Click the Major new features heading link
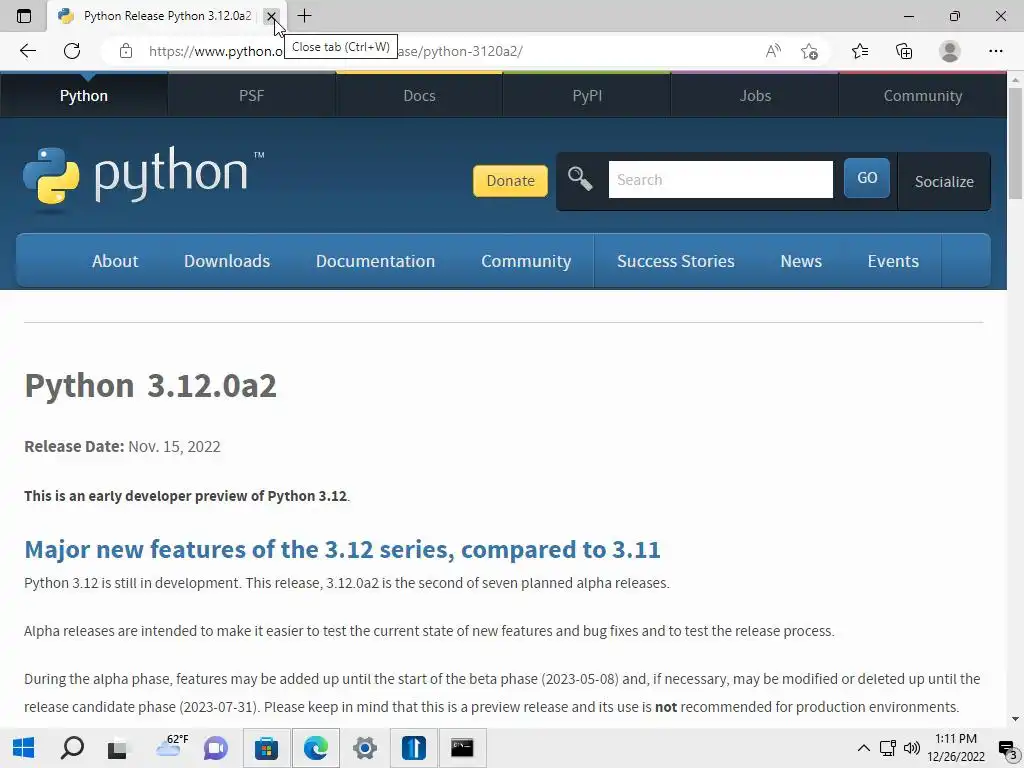The height and width of the screenshot is (768, 1024). click(342, 549)
